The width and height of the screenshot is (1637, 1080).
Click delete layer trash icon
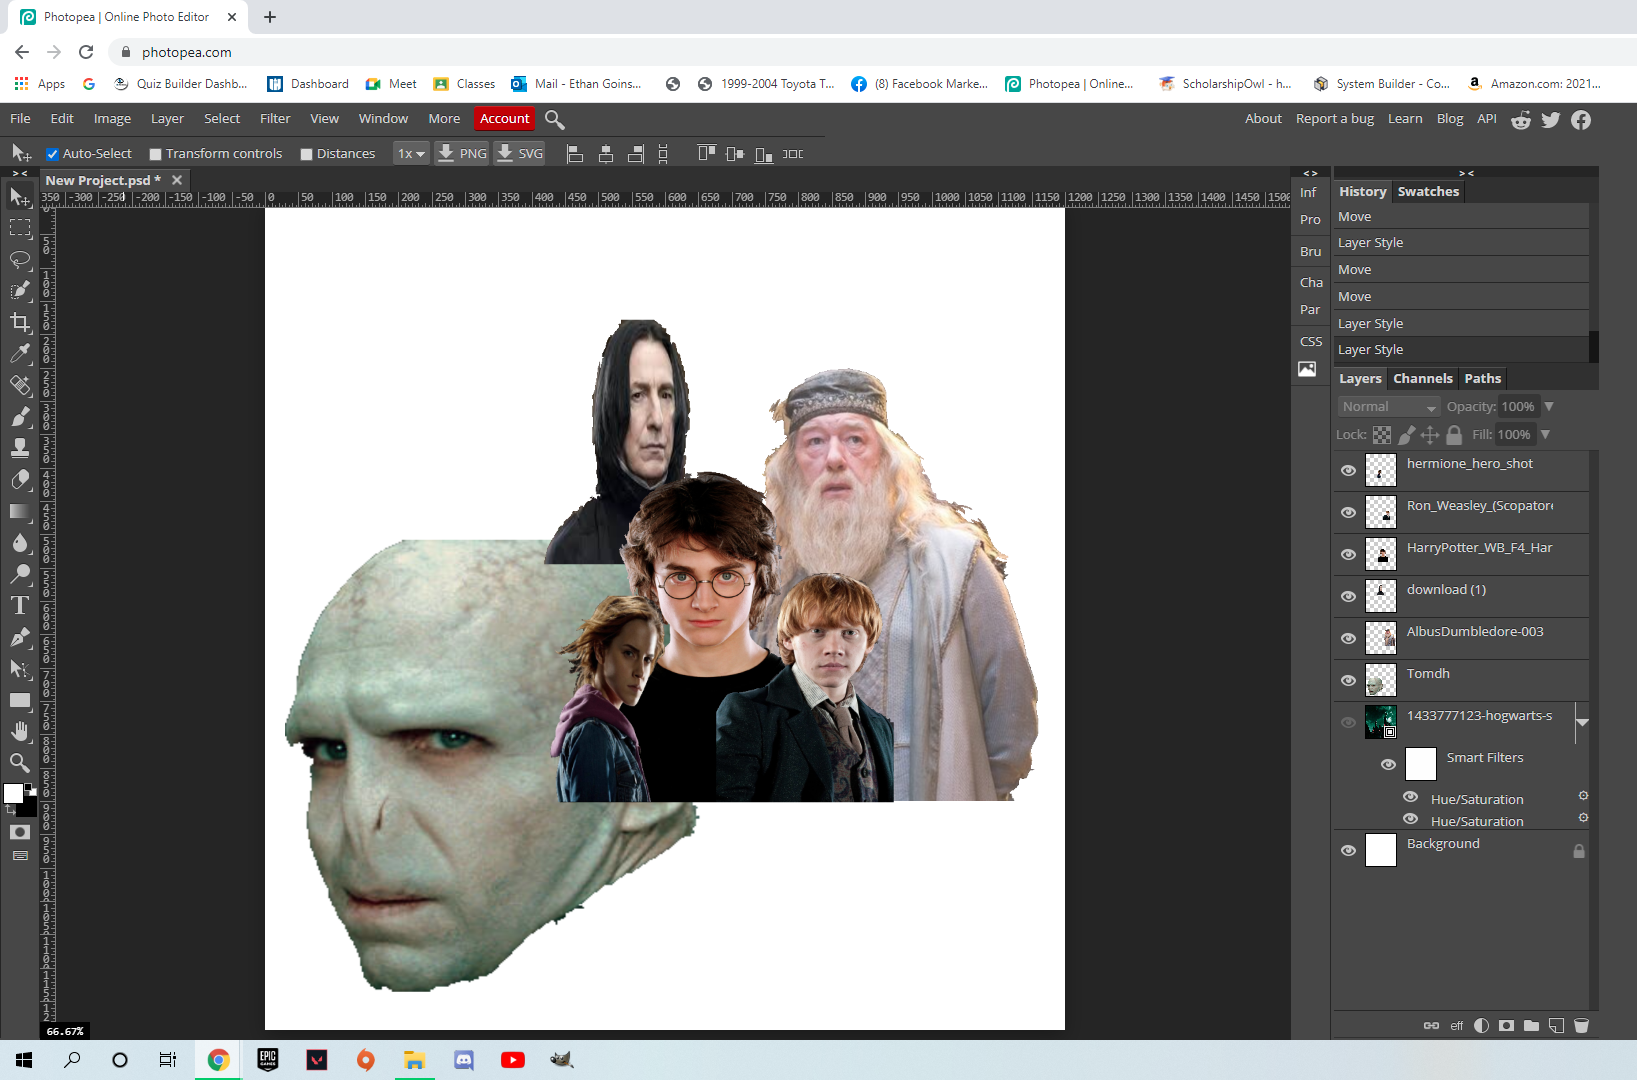click(x=1581, y=1025)
